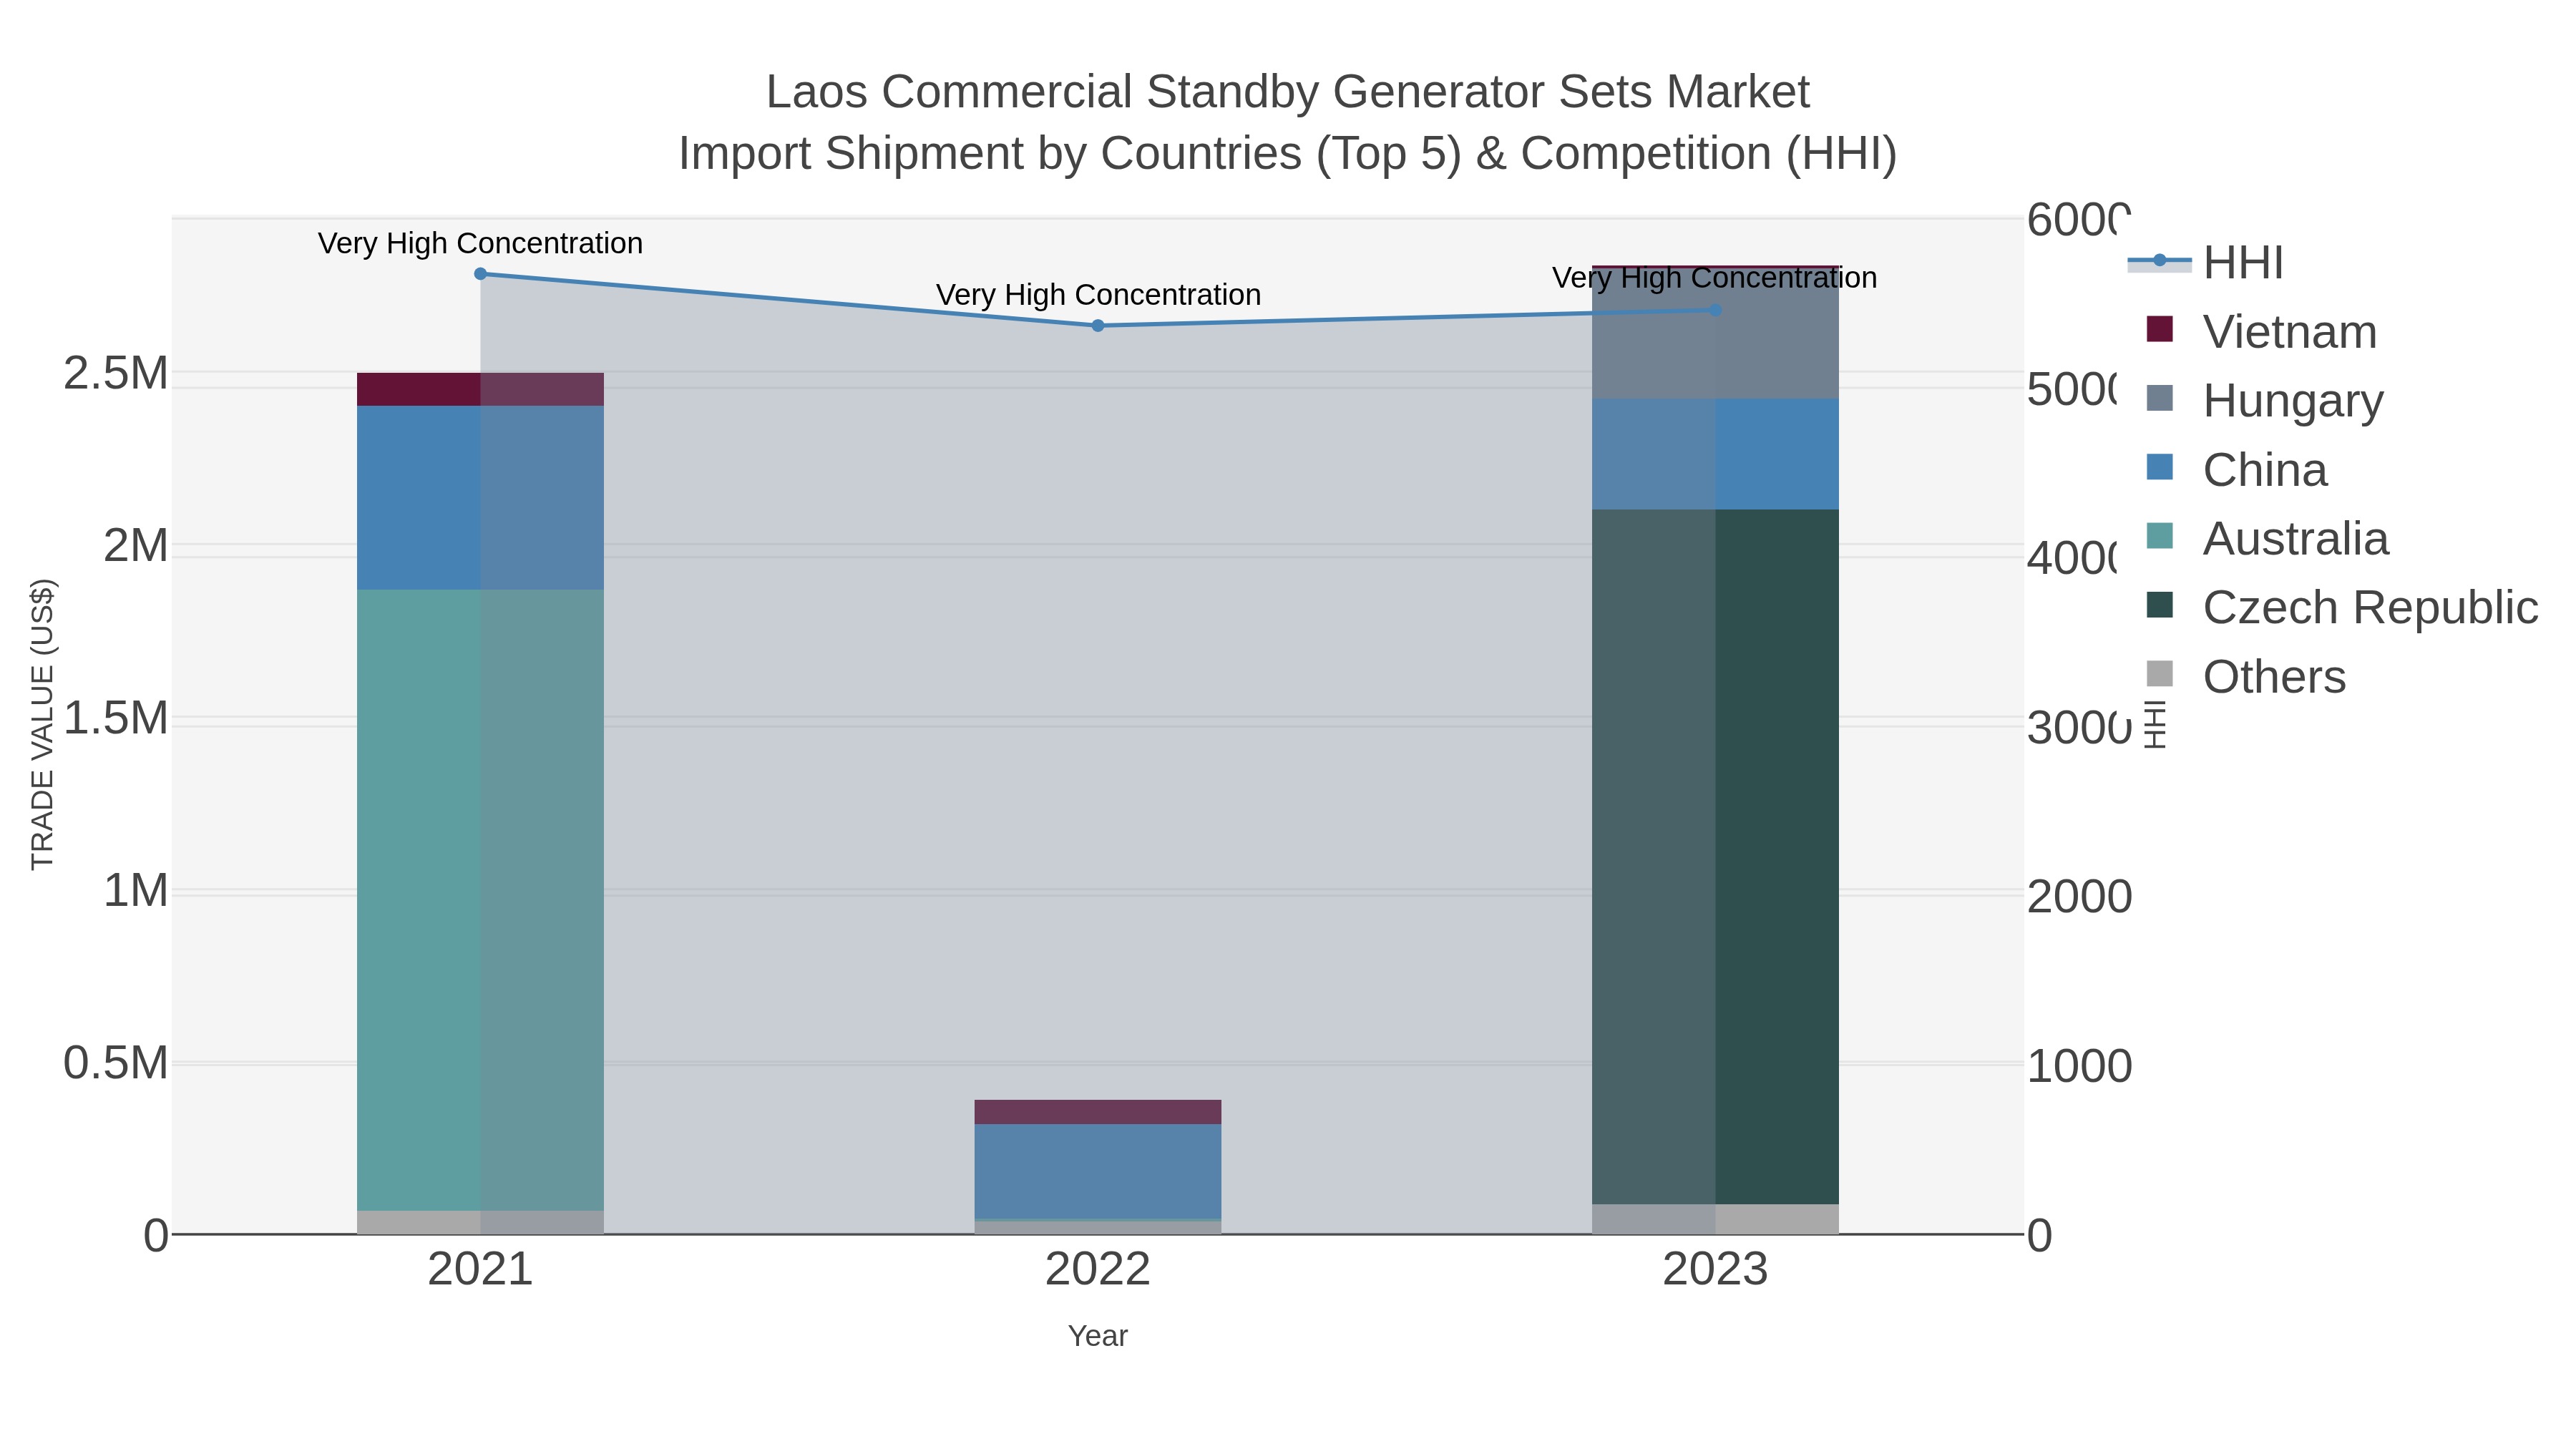Click the 2022 Very High Concentration annotation

pos(1098,295)
